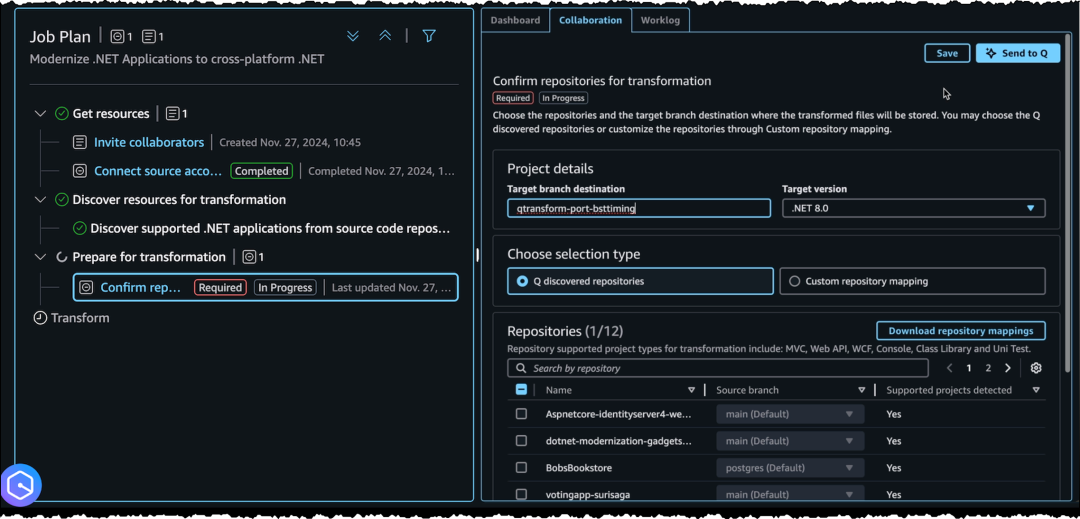Go to repositories page 1
The width and height of the screenshot is (1080, 519).
pos(968,368)
